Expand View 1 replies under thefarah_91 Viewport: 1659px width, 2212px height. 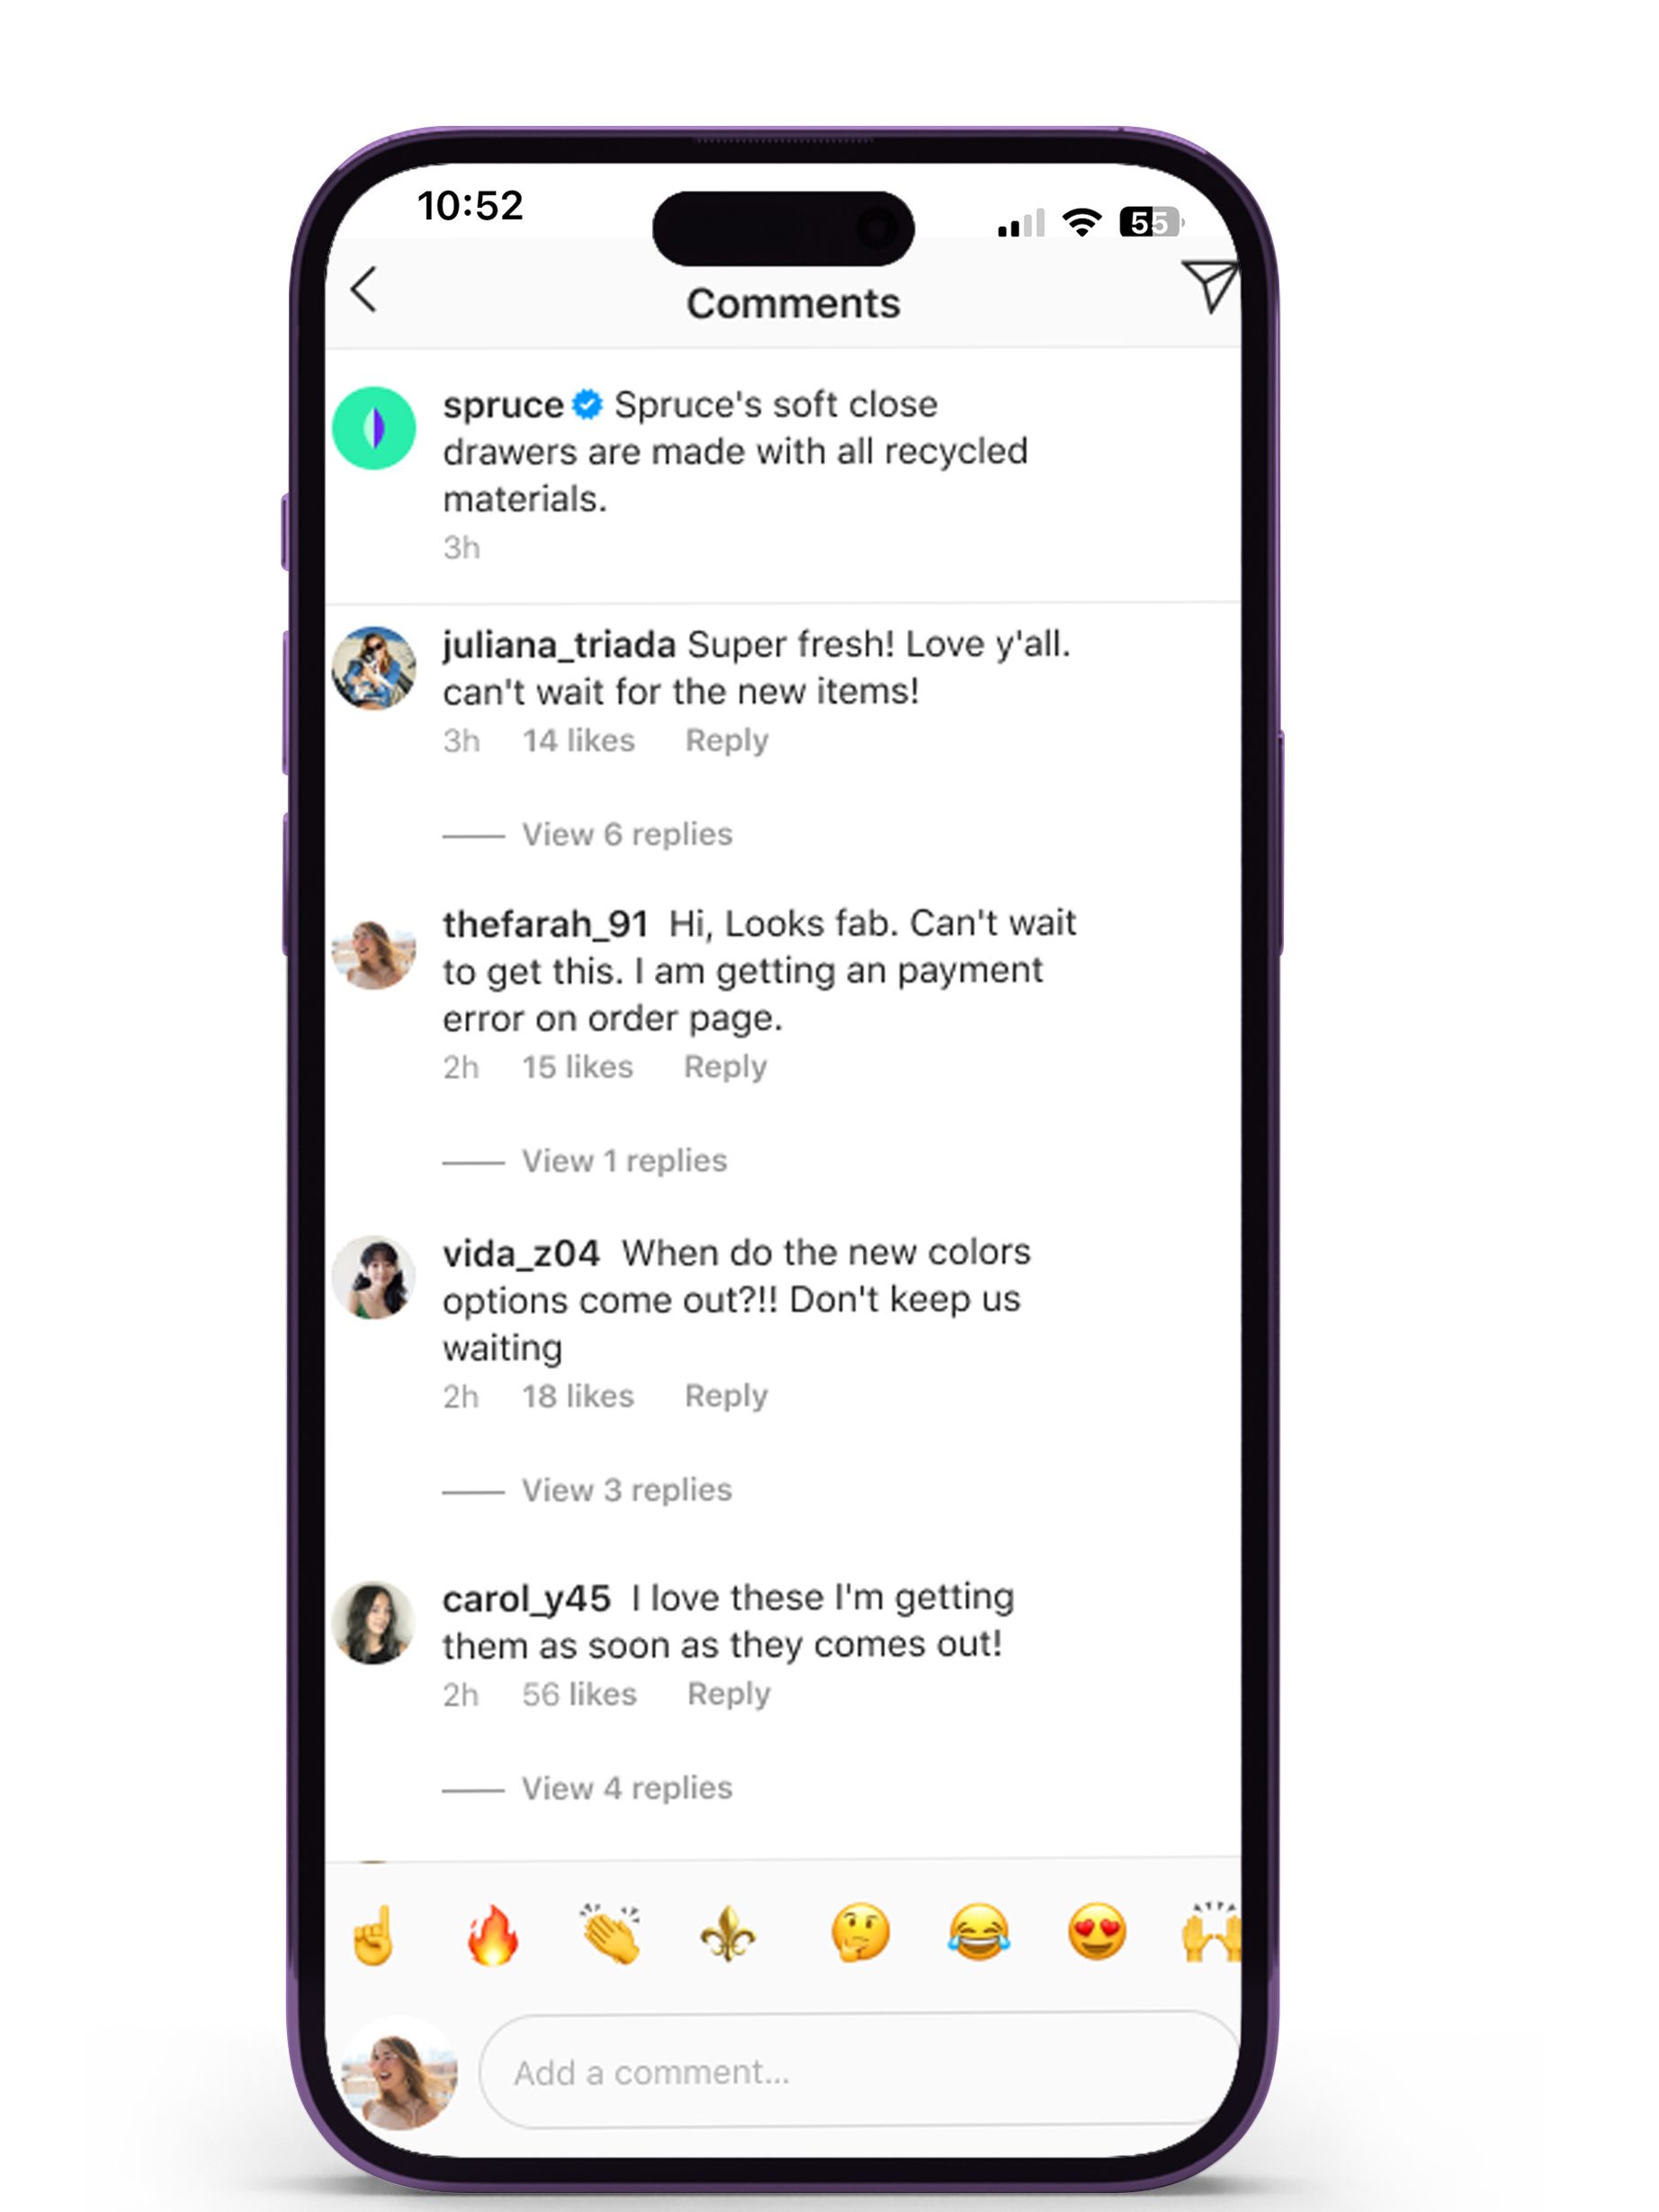click(x=624, y=1161)
